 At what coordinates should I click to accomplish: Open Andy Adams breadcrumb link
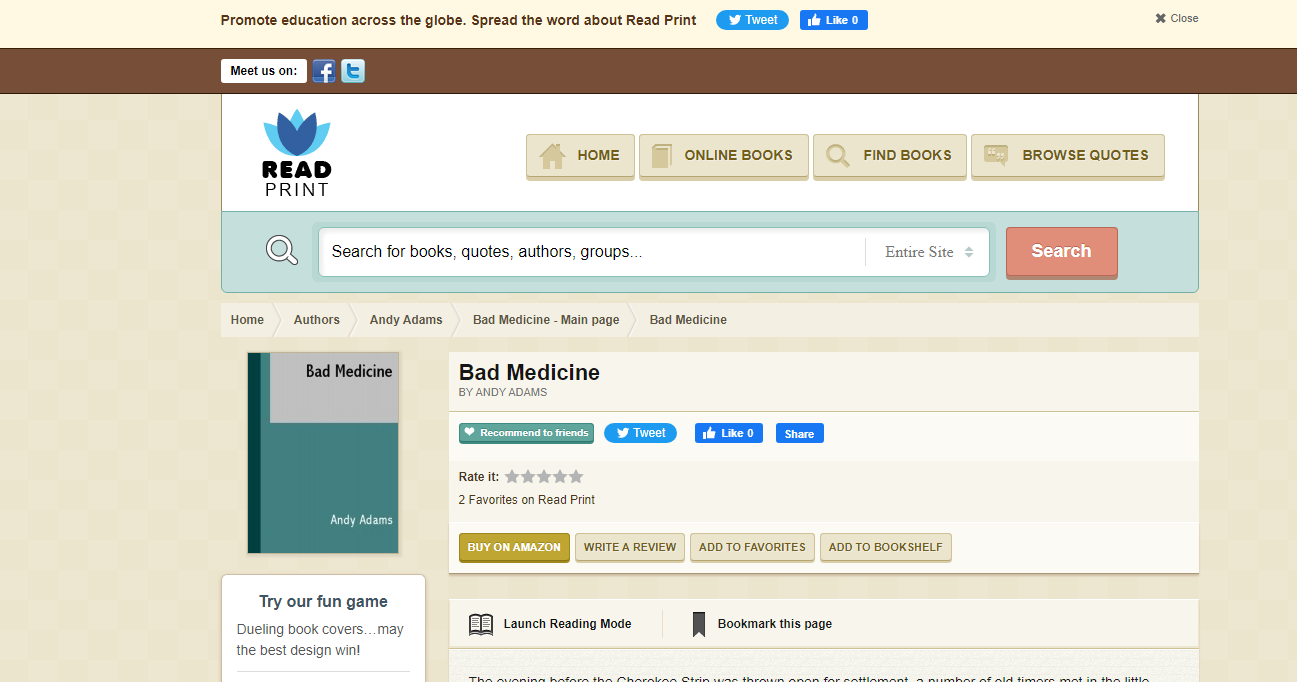(x=406, y=320)
